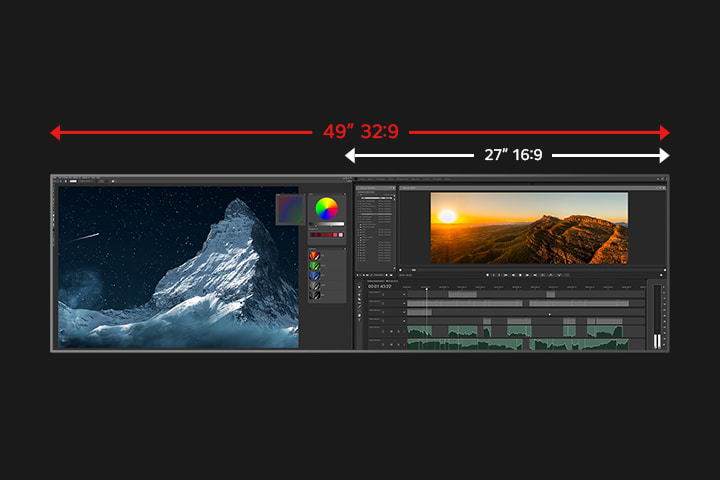Click the audio level meter
720x480 pixels.
click(657, 318)
